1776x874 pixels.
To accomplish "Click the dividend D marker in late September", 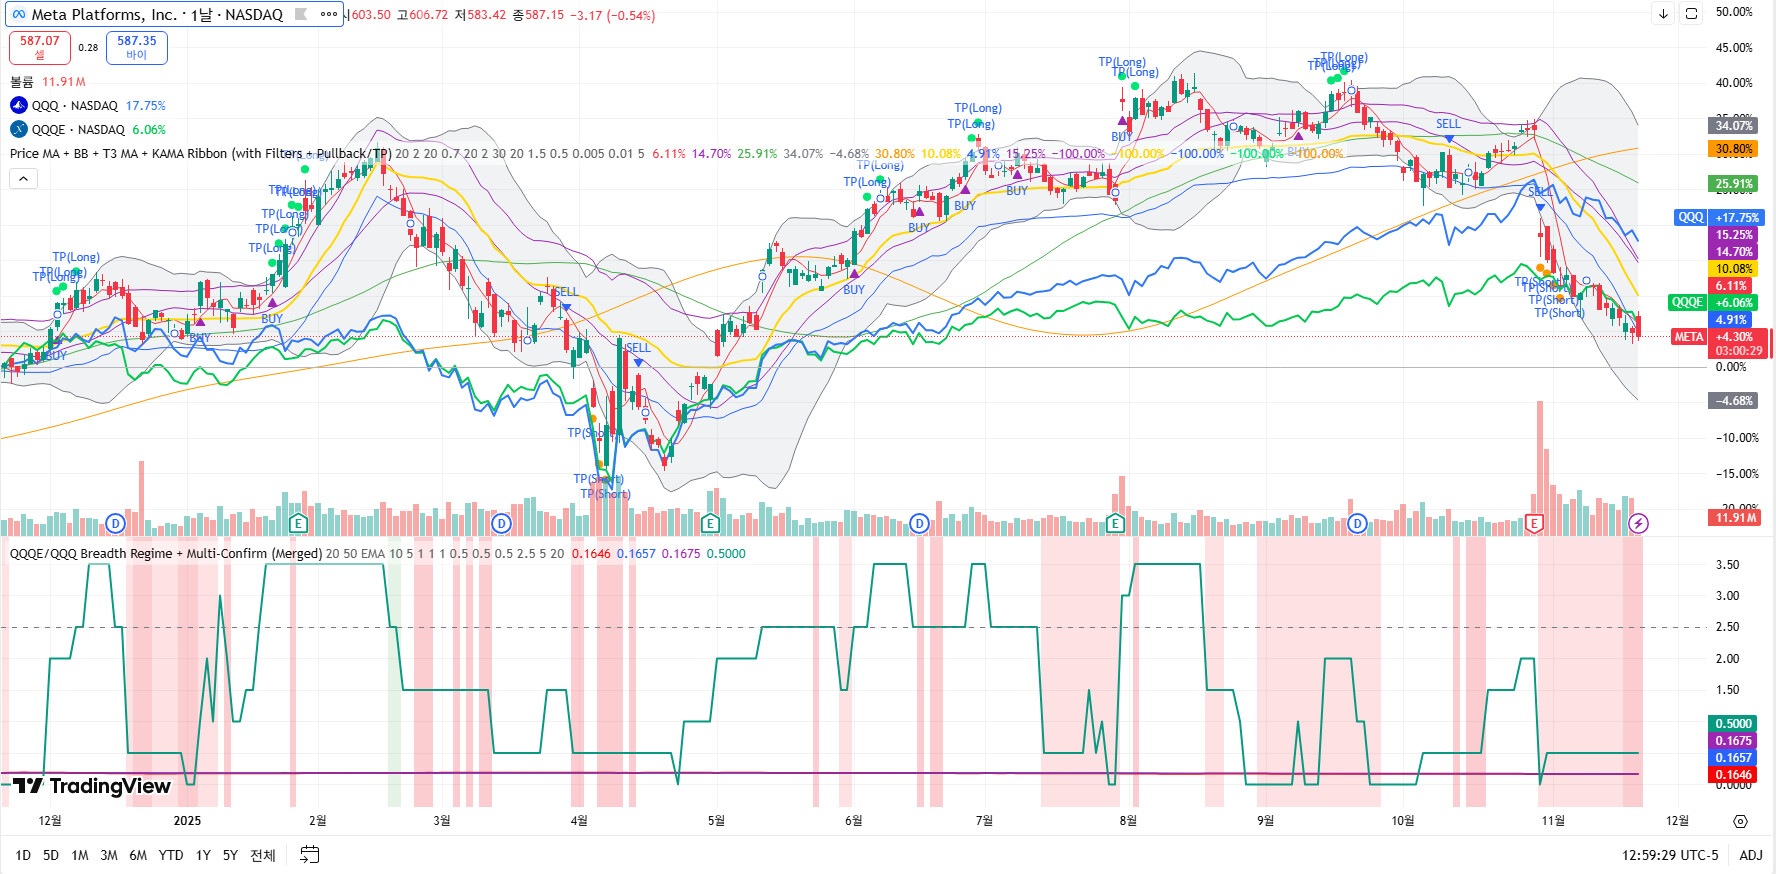I will pos(1357,523).
